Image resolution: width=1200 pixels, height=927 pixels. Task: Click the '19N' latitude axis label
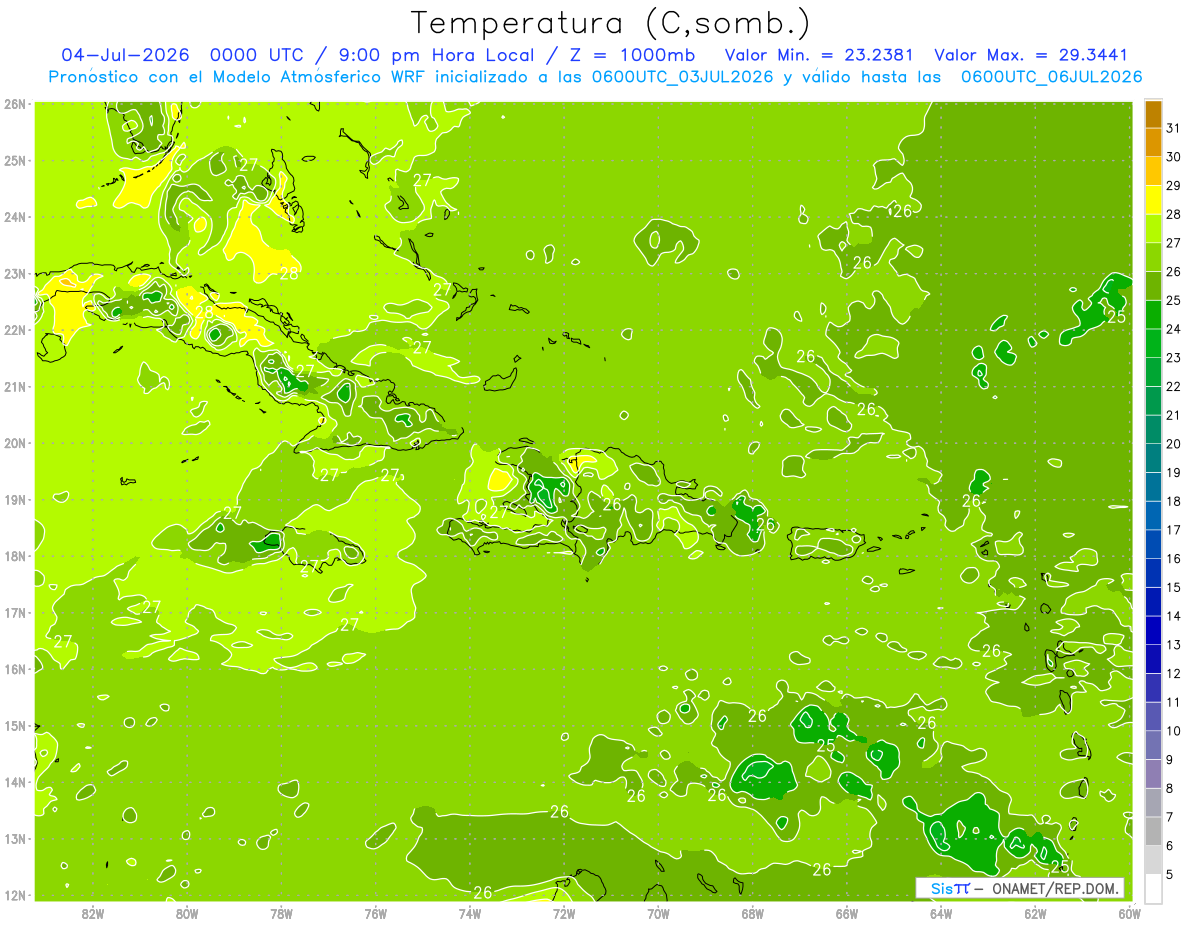coord(15,499)
